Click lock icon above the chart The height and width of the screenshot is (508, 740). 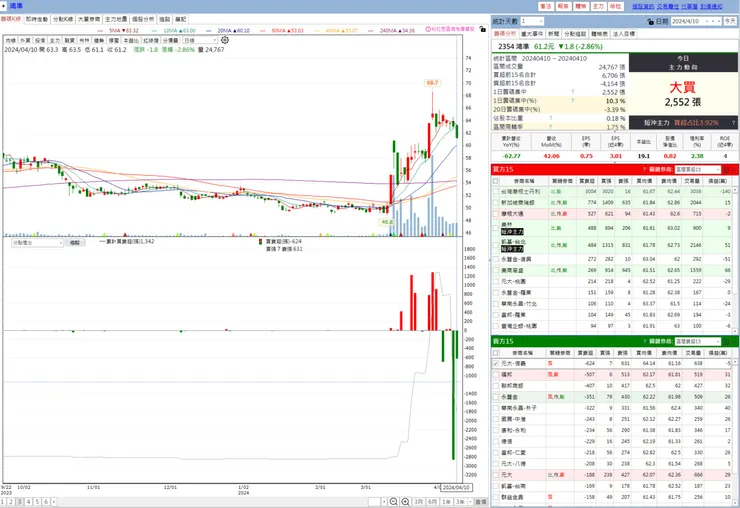point(482,29)
